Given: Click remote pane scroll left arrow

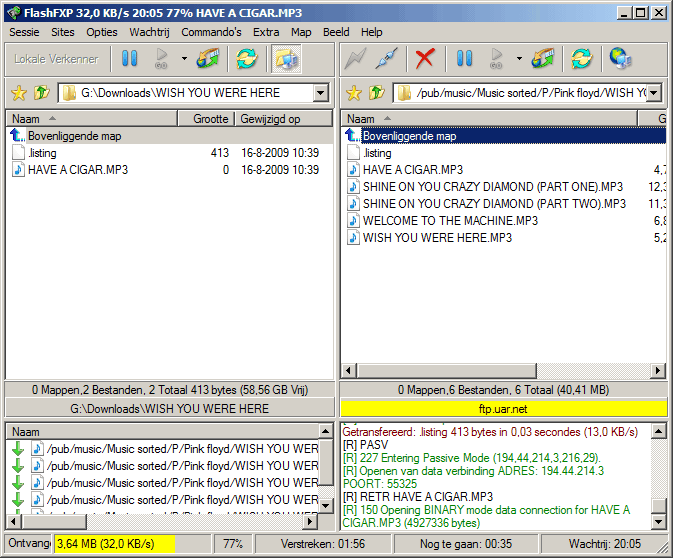Looking at the screenshot, I should pos(349,370).
